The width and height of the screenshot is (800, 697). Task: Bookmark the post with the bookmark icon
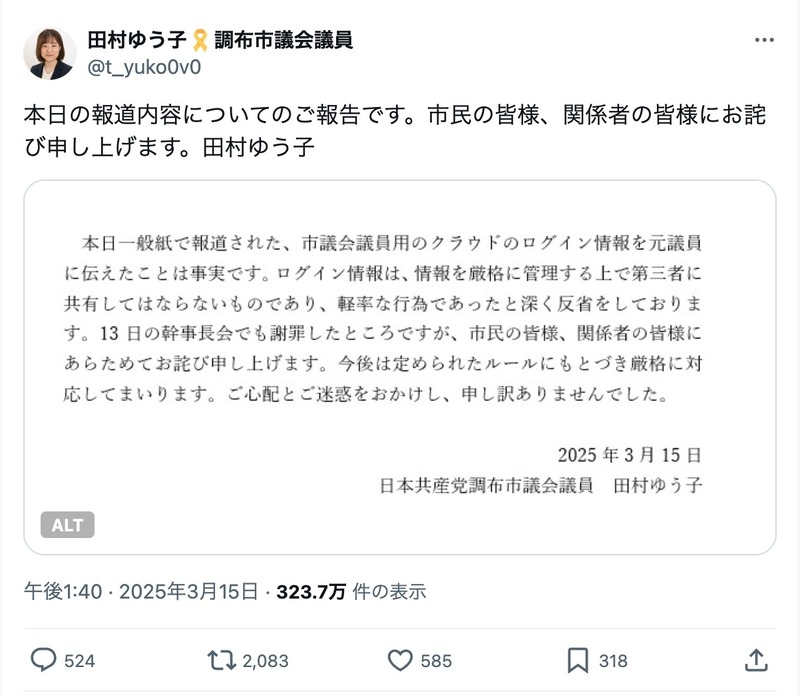point(578,660)
